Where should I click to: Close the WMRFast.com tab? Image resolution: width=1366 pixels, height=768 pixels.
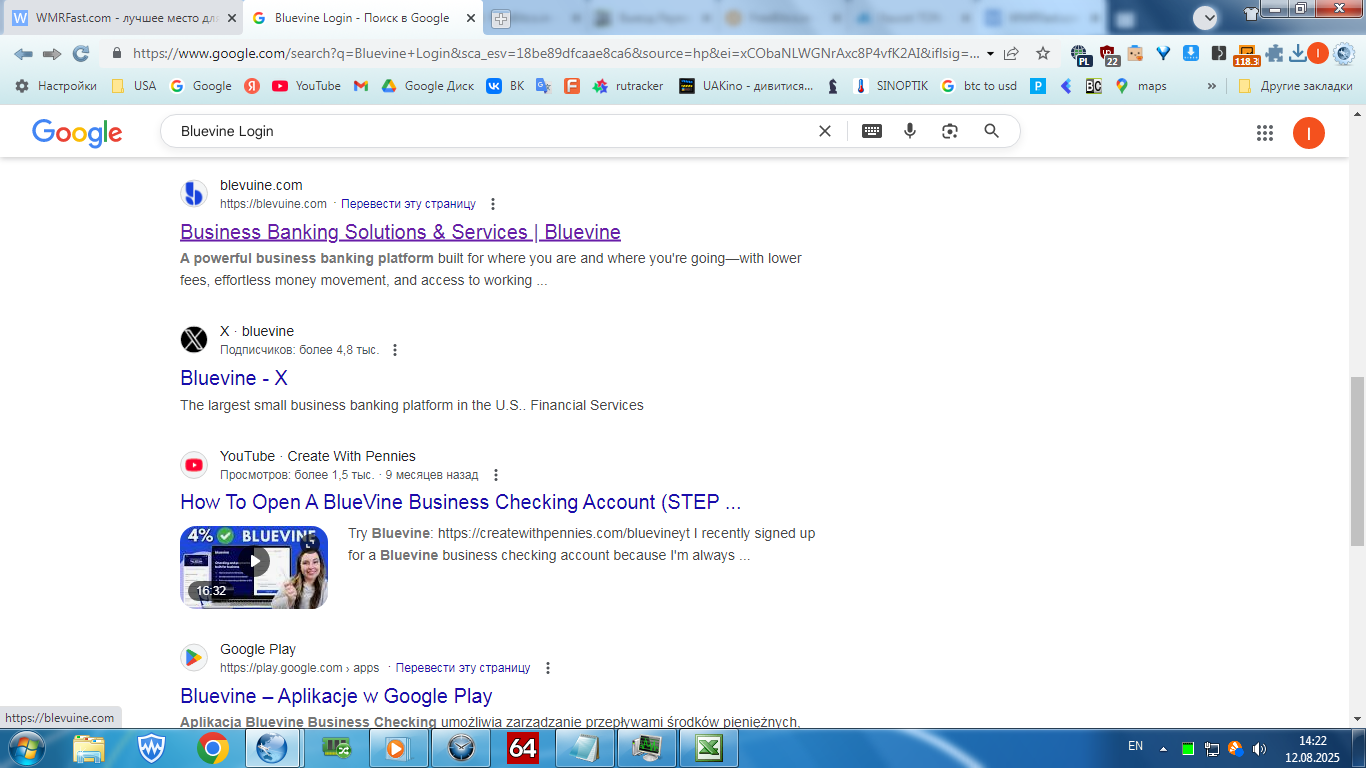(231, 18)
